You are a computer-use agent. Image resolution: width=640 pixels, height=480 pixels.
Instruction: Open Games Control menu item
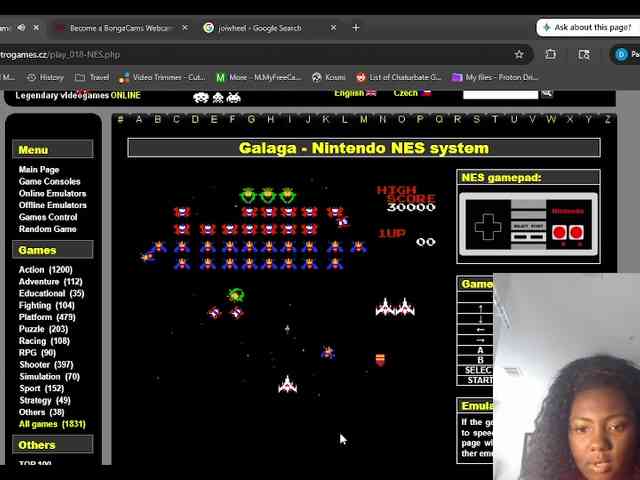tap(48, 217)
